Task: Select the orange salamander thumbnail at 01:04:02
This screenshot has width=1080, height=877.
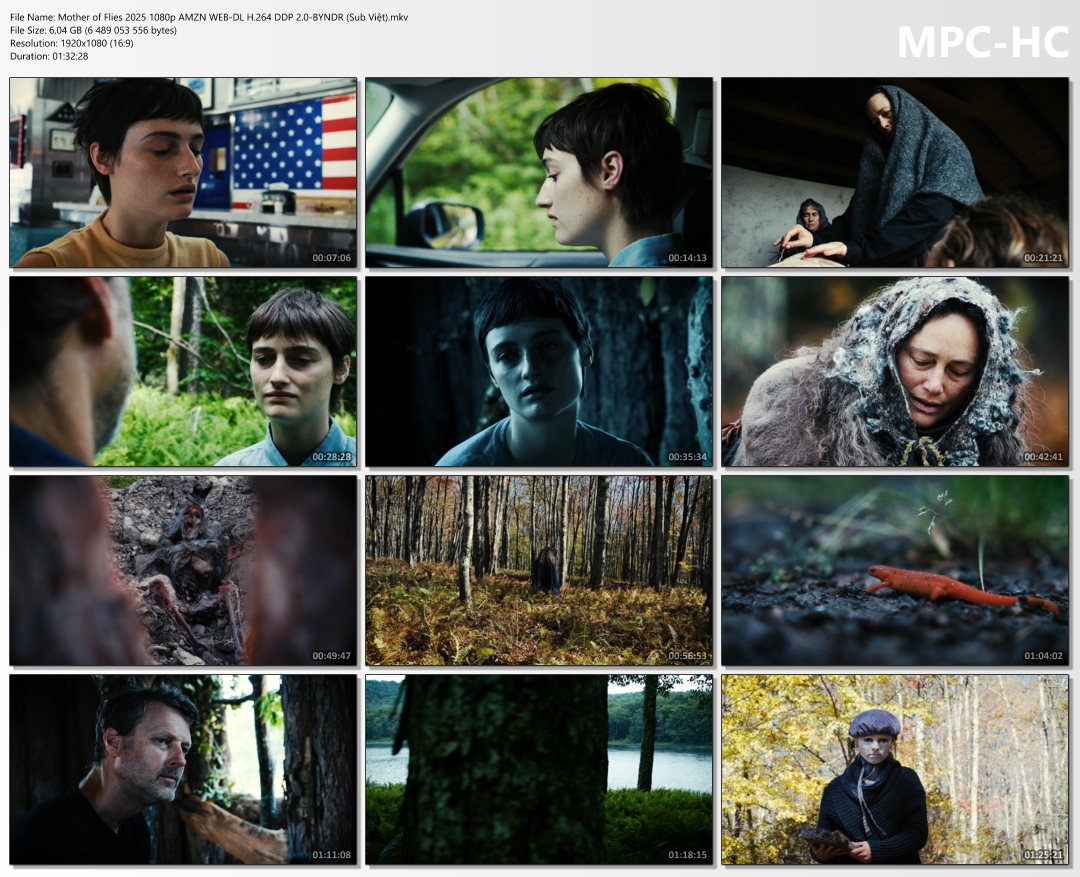Action: pyautogui.click(x=895, y=570)
